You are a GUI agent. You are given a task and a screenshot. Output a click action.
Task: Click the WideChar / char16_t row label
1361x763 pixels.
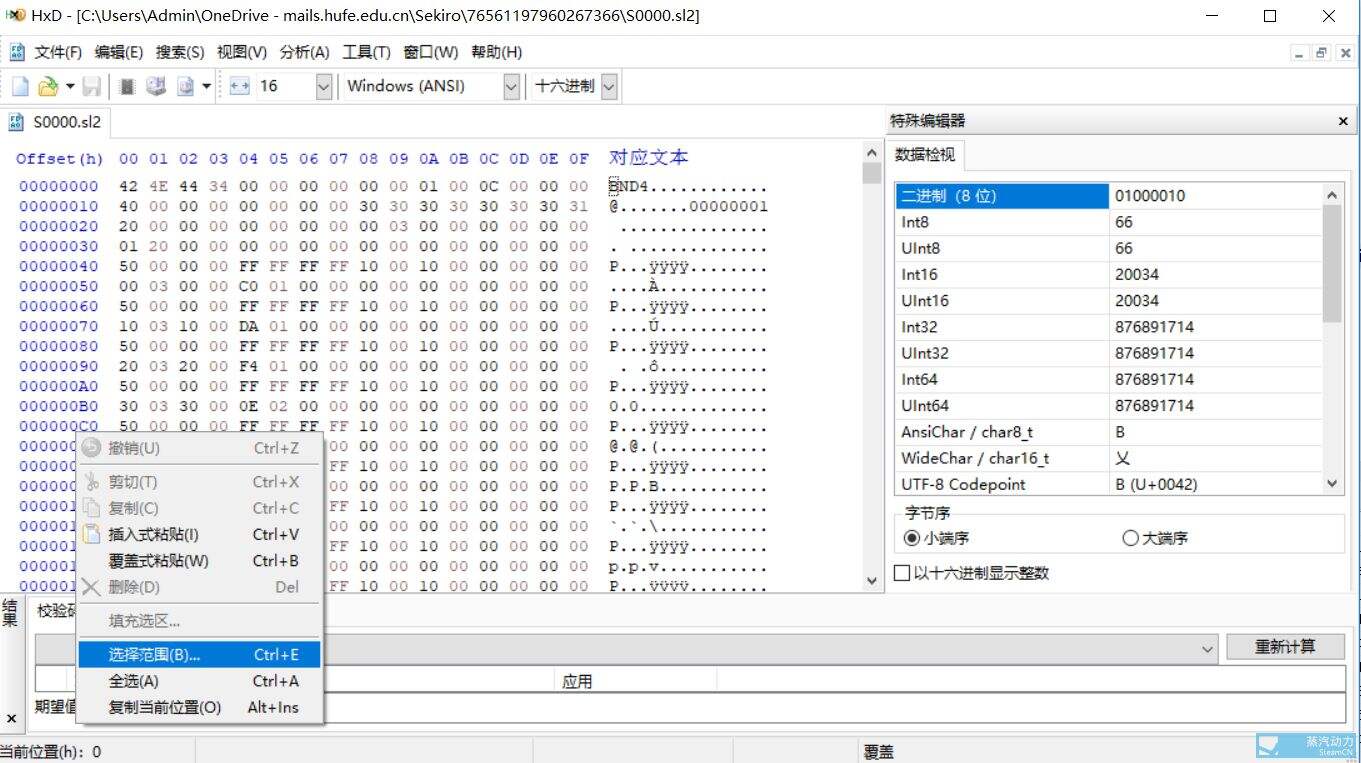click(975, 458)
